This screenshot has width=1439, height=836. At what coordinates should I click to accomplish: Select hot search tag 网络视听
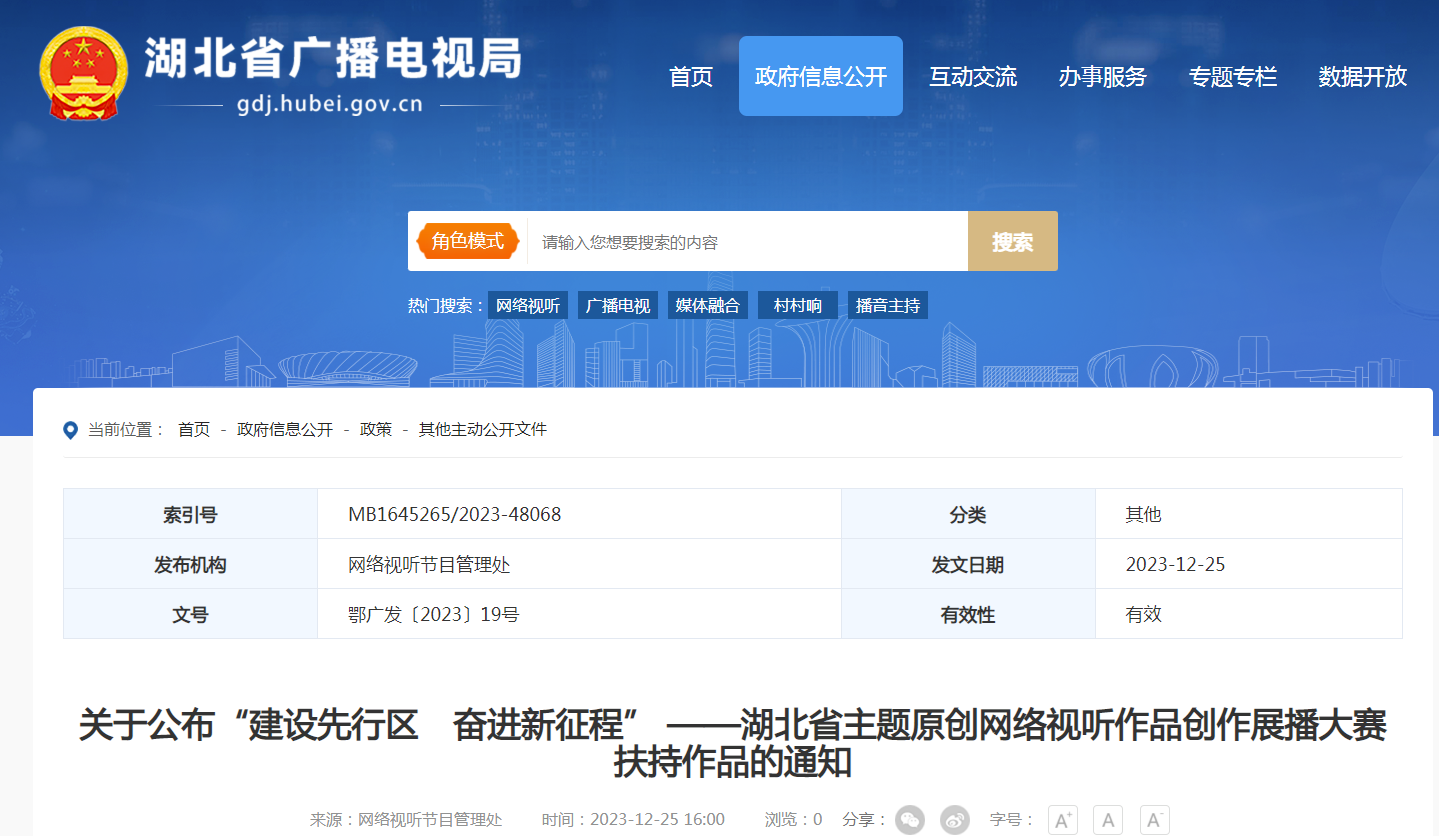coord(528,306)
